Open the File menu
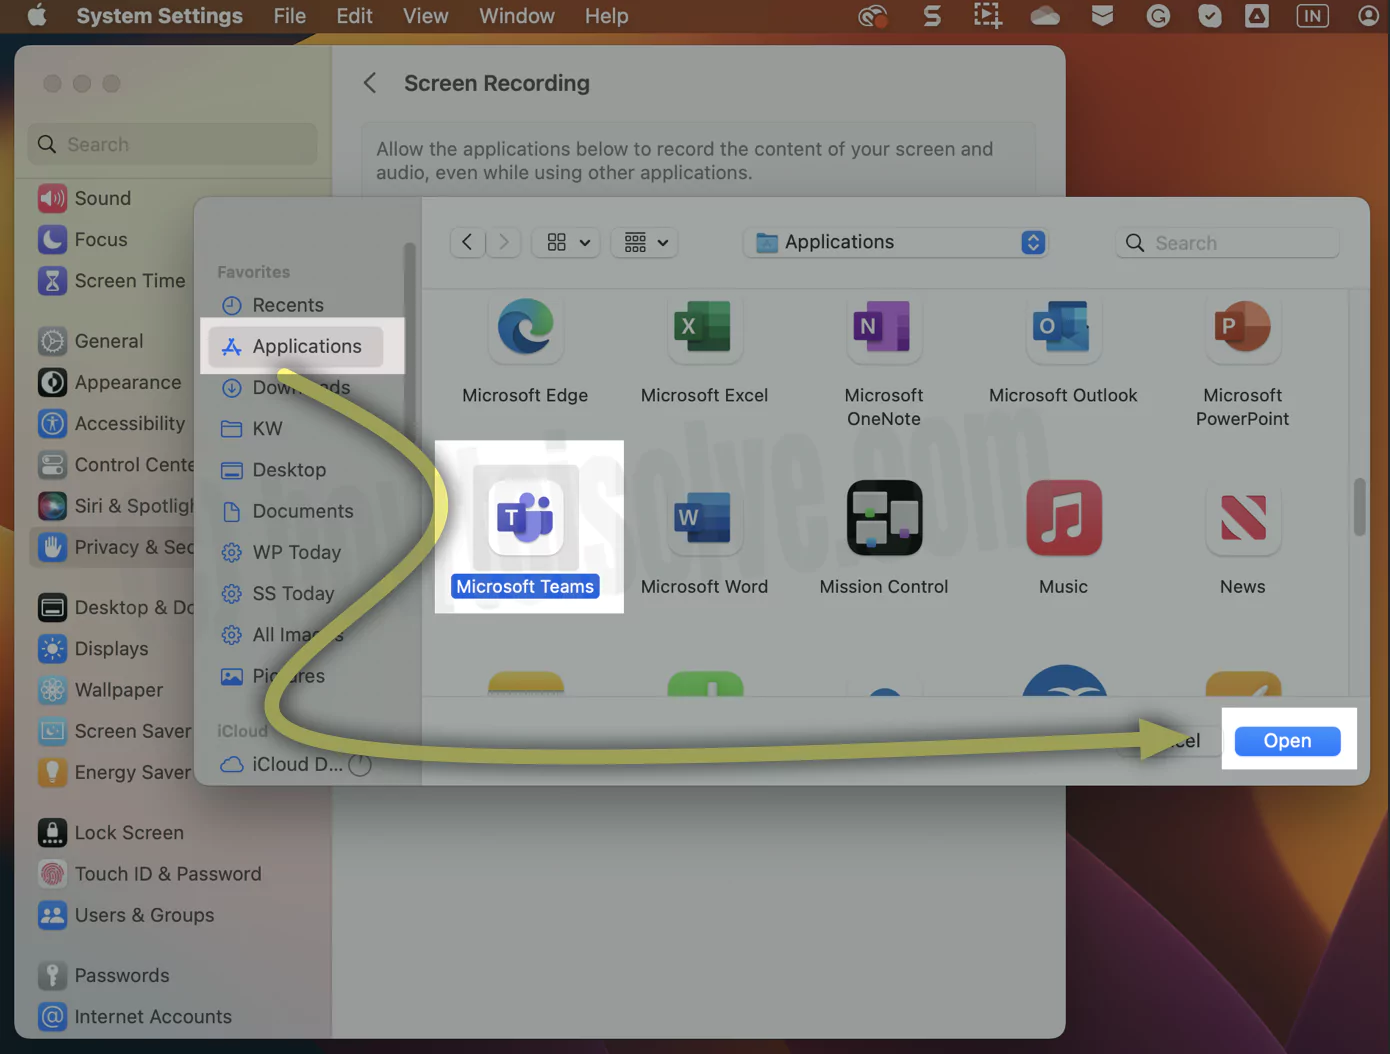The image size is (1390, 1054). 290,16
